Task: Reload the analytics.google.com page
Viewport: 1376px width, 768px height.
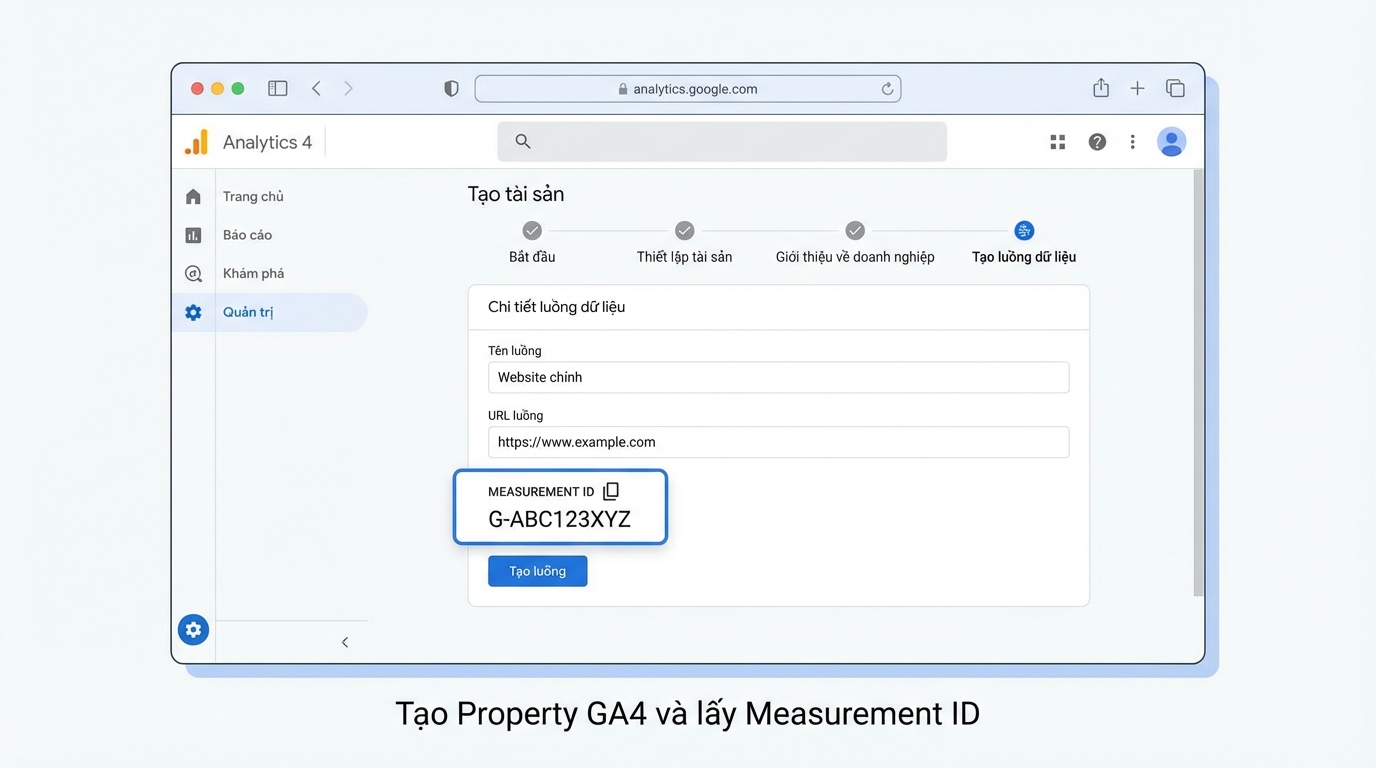Action: pyautogui.click(x=886, y=88)
